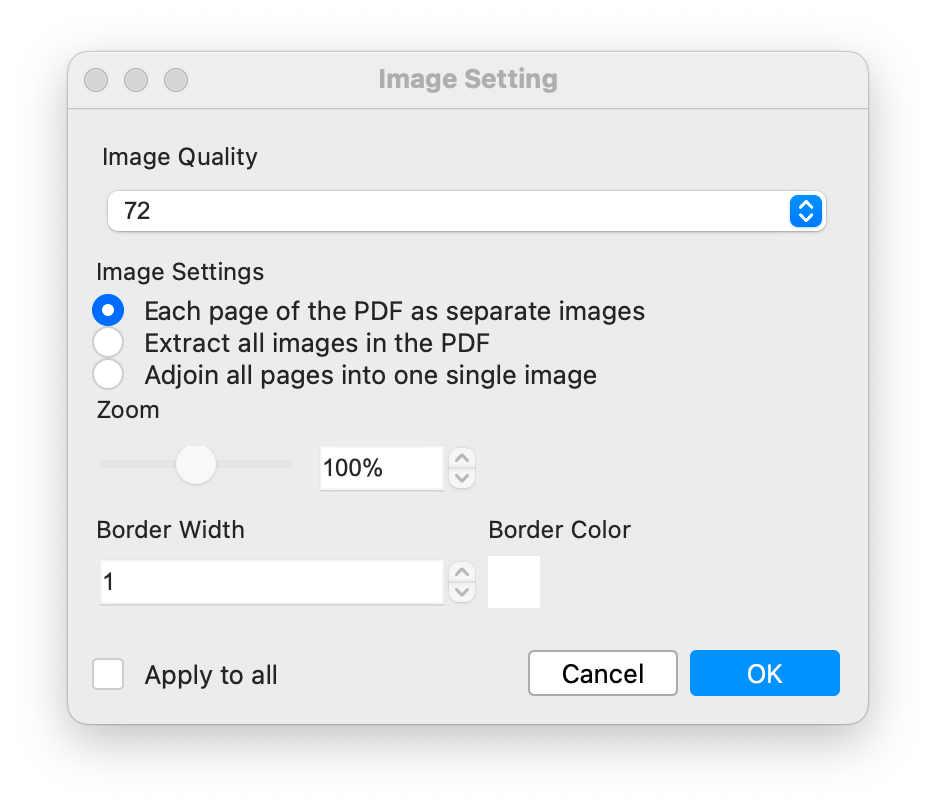Select each page as separate images

pos(108,311)
